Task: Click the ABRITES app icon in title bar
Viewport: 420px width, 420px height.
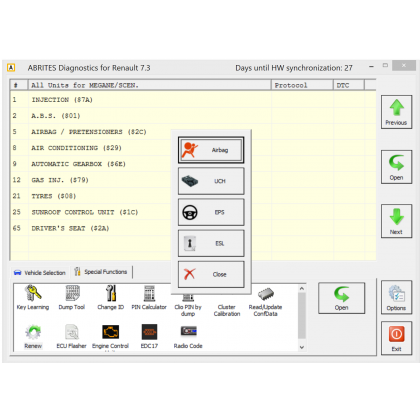Action: (x=11, y=68)
